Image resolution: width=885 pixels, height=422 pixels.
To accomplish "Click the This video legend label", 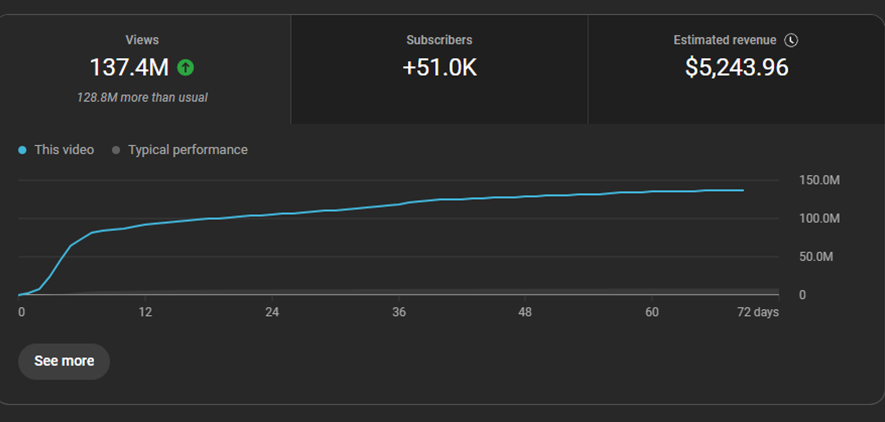I will click(x=64, y=150).
